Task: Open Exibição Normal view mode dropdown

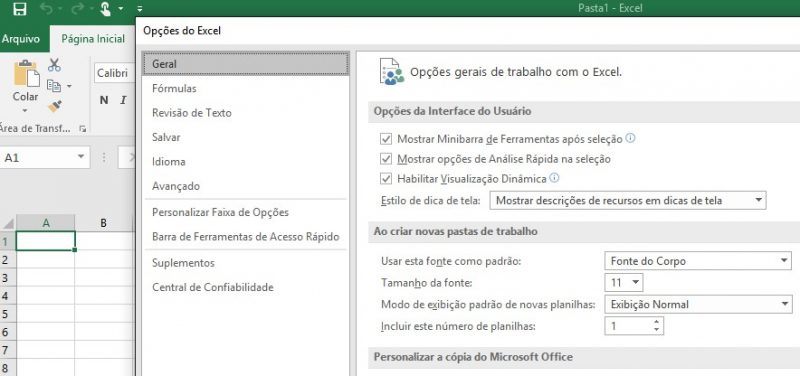Action: [698, 305]
